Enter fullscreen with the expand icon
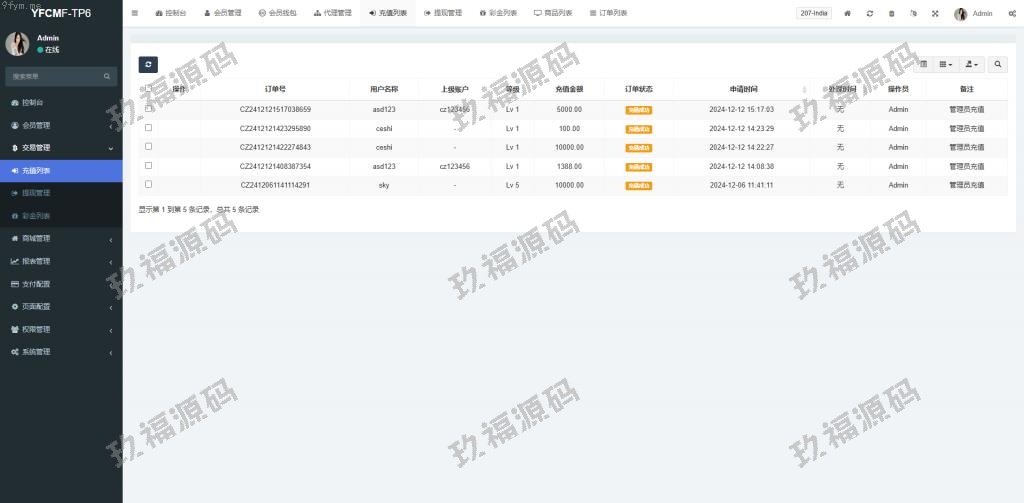This screenshot has height=503, width=1024. (x=935, y=14)
